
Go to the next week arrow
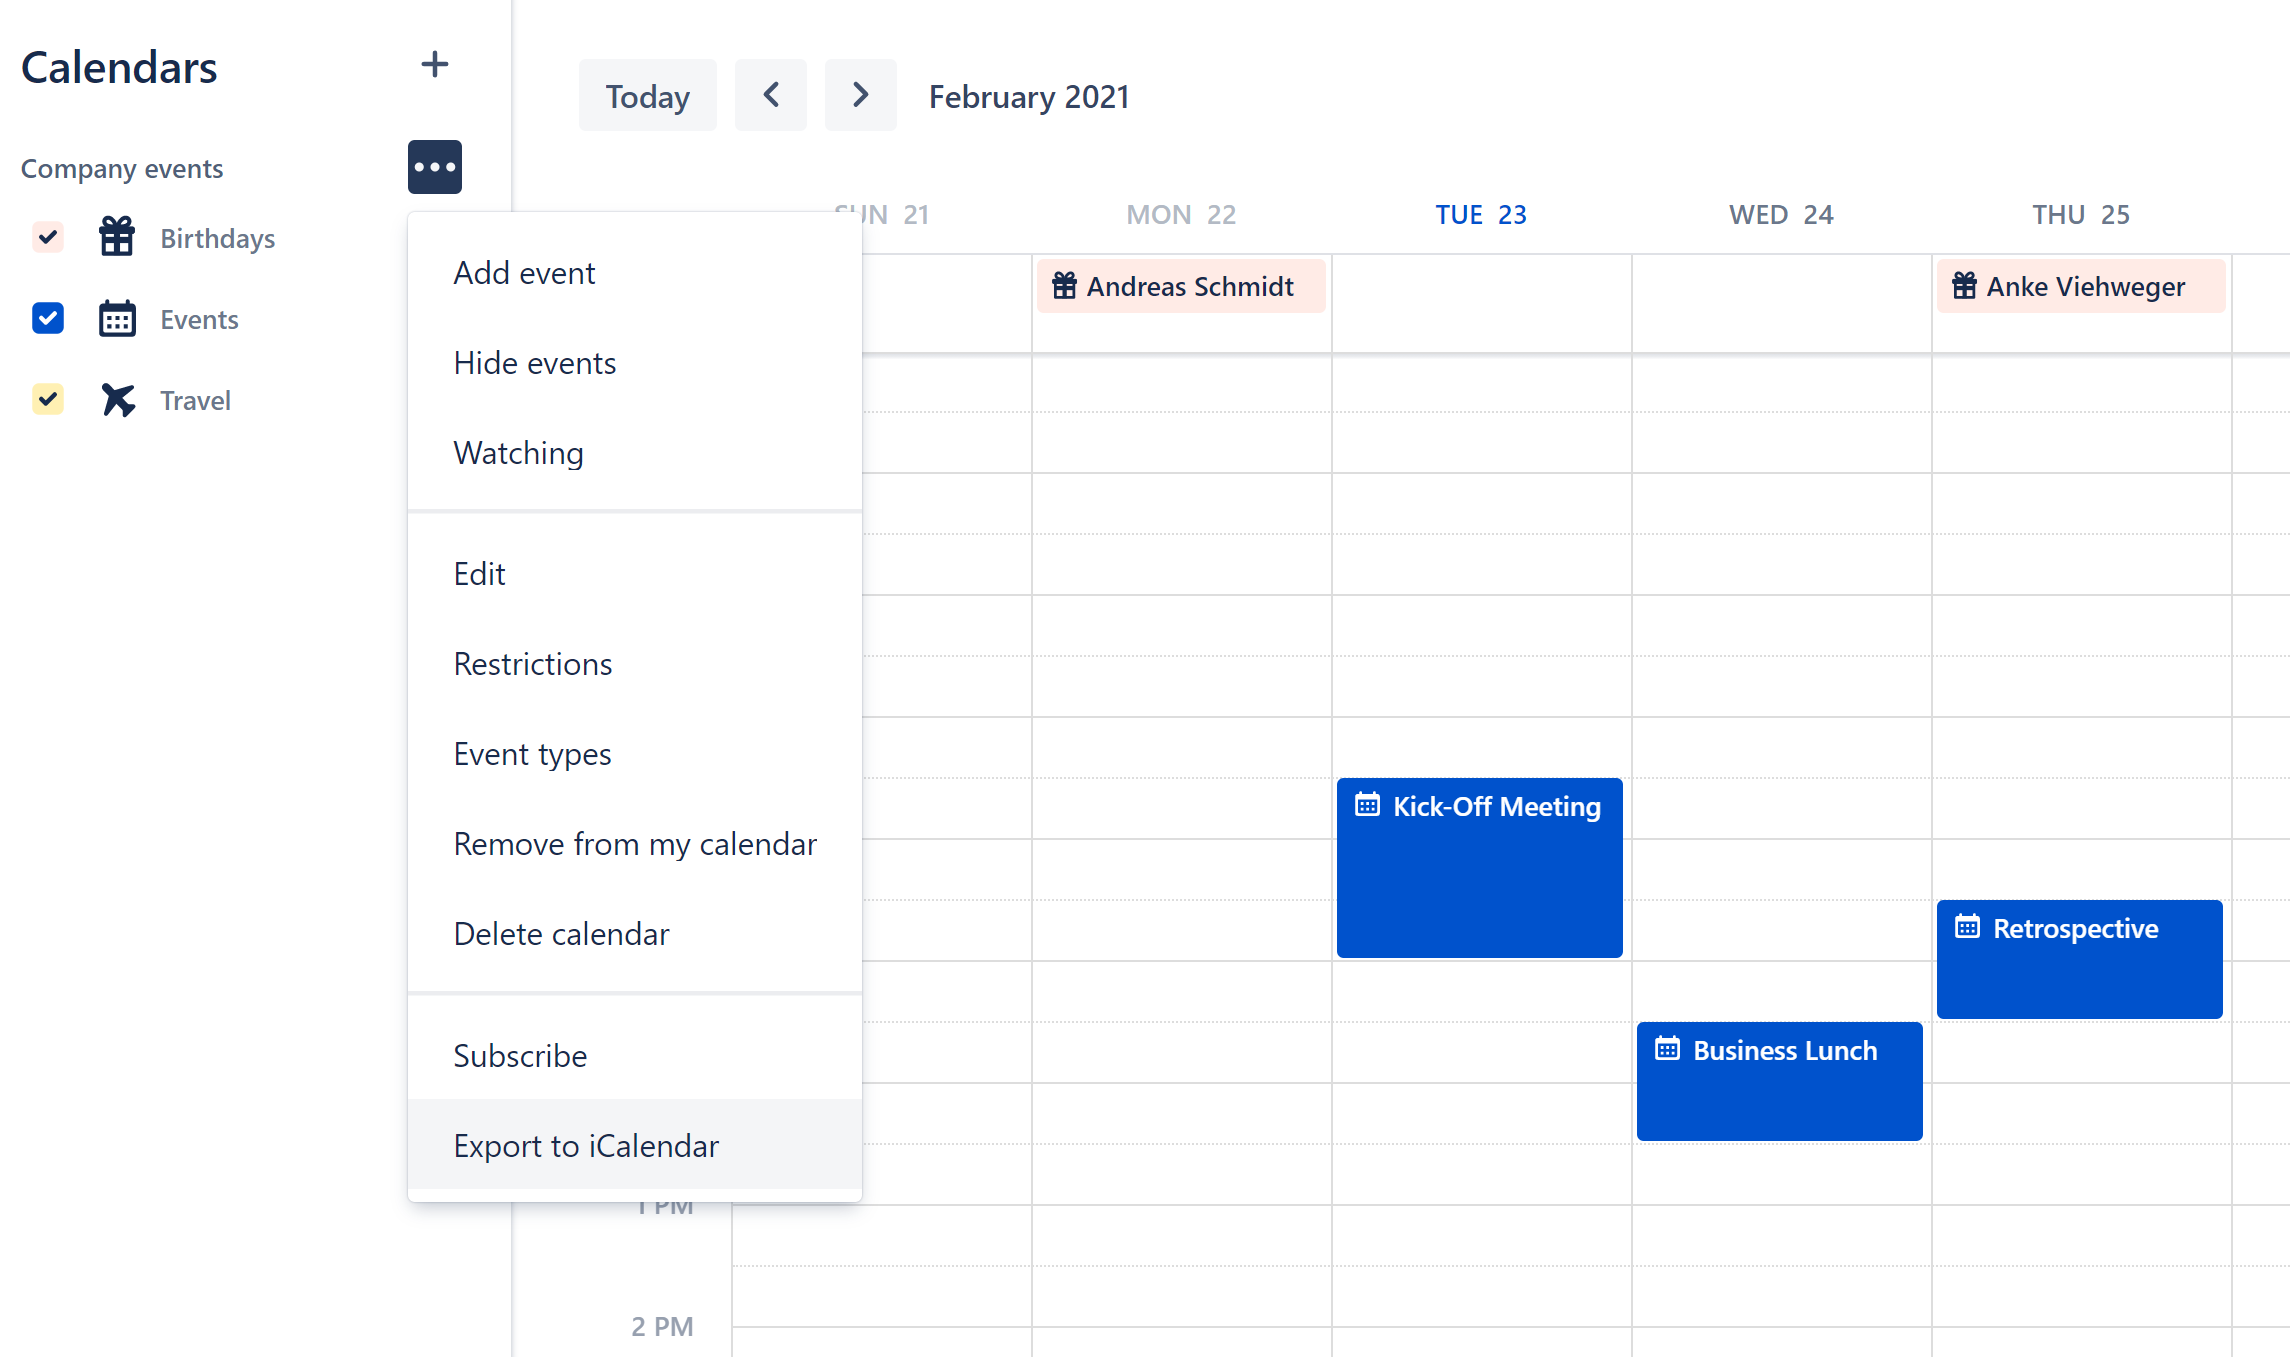pos(860,95)
